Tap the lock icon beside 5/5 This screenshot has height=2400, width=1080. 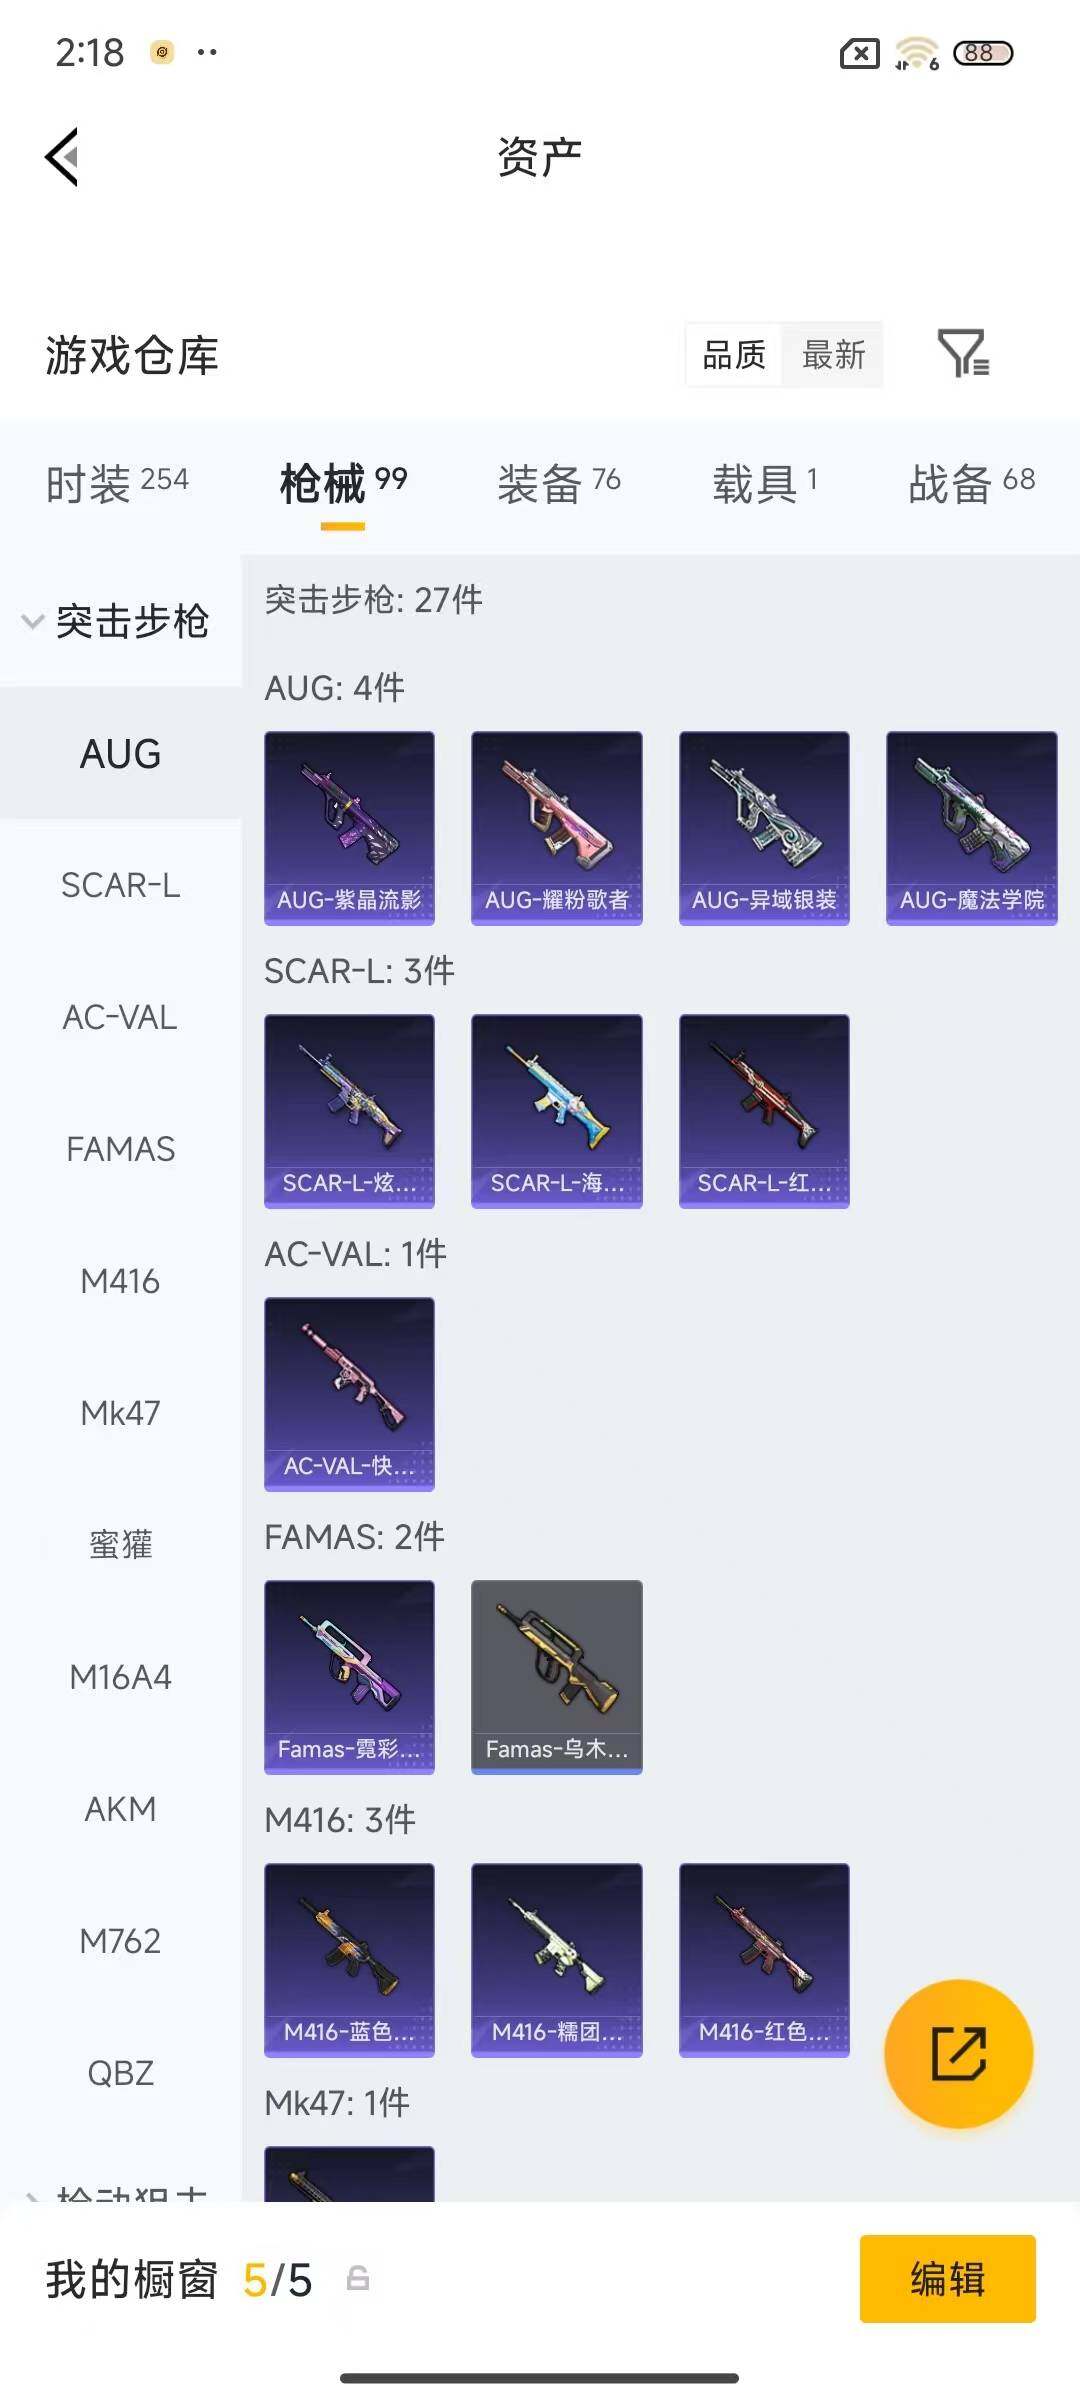[358, 2279]
